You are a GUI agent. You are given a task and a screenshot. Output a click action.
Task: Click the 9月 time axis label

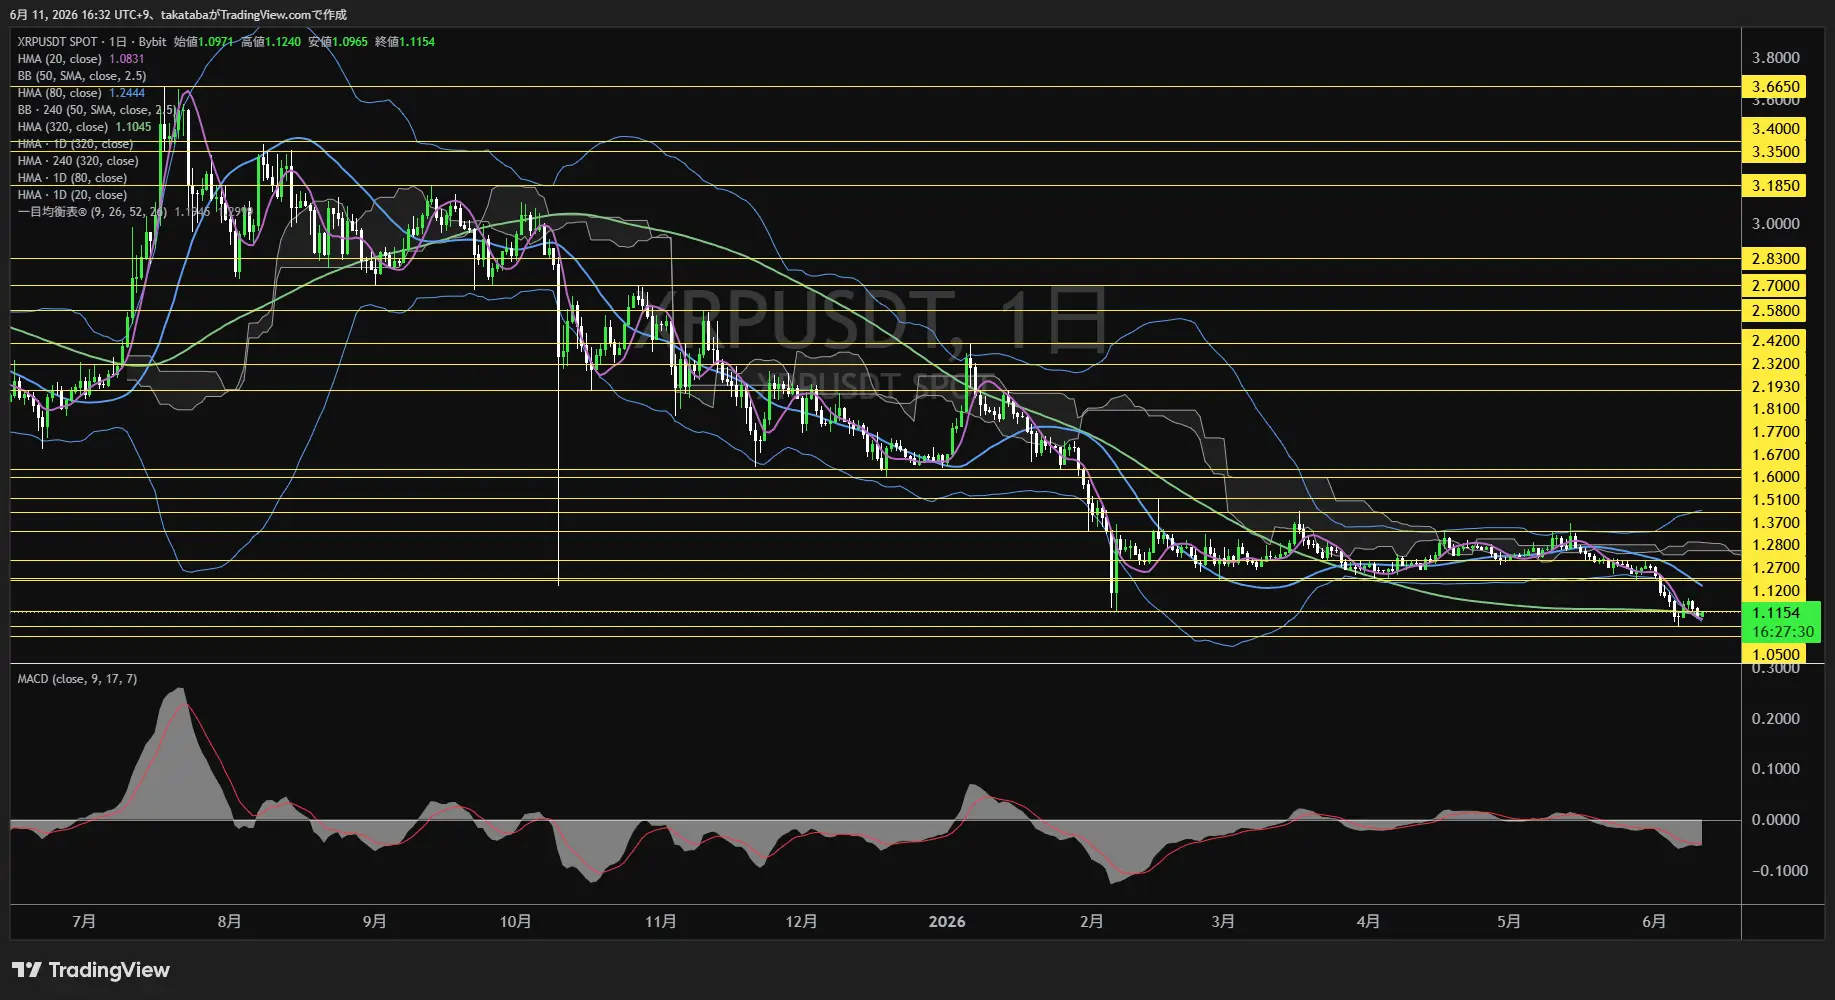374,921
